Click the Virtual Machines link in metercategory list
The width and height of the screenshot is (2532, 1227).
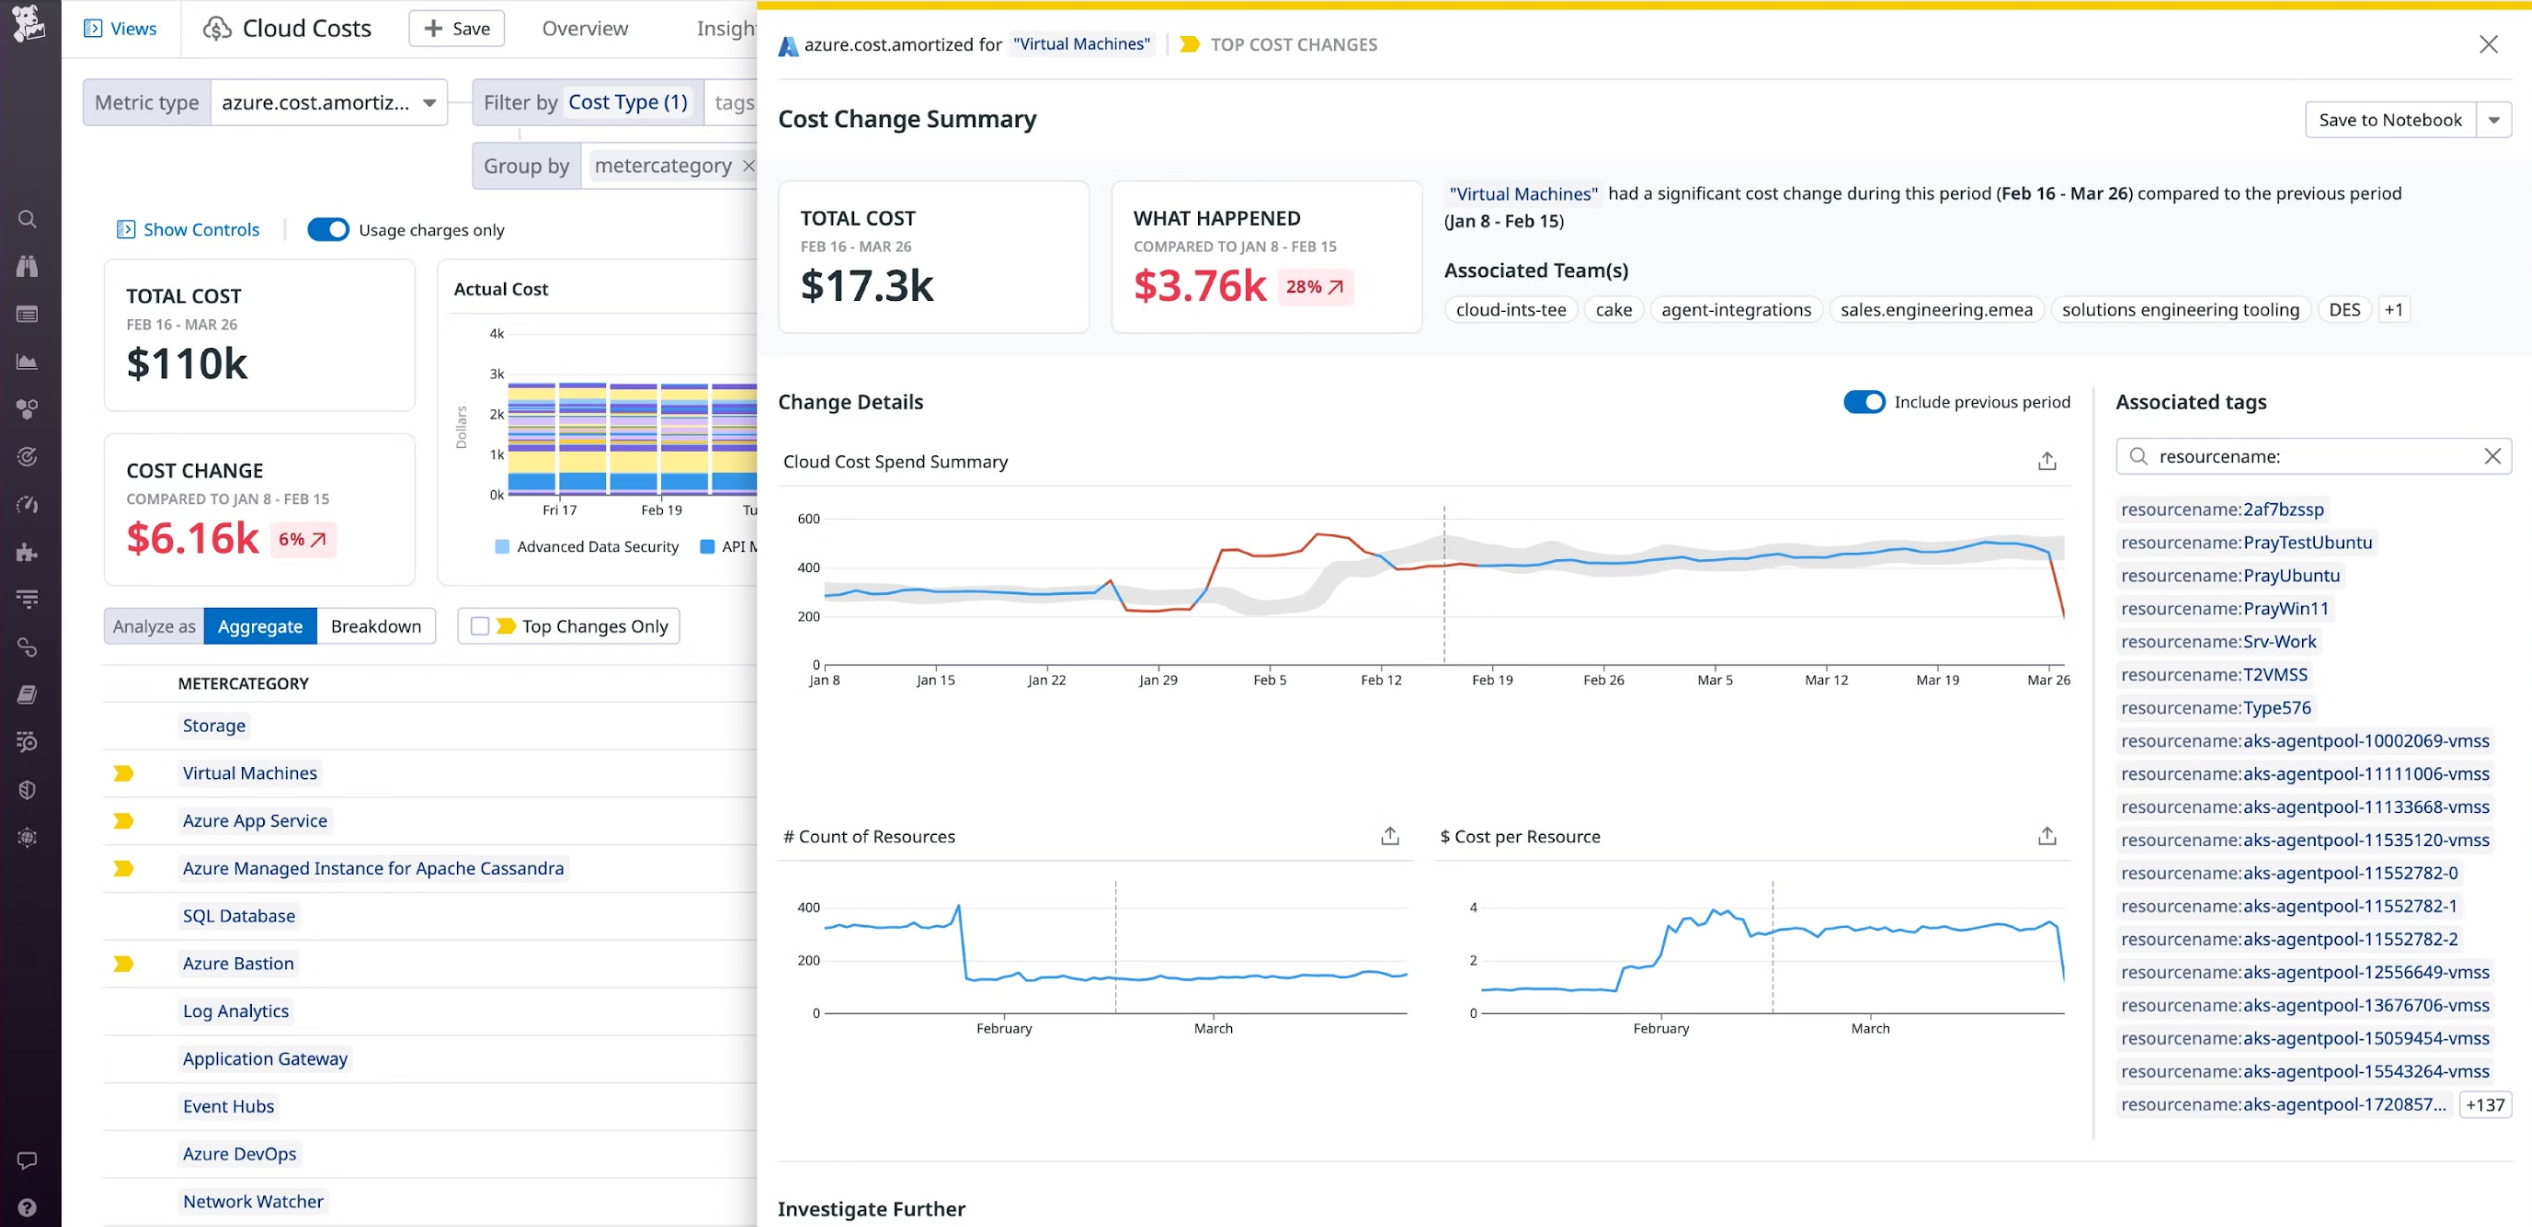pyautogui.click(x=249, y=772)
